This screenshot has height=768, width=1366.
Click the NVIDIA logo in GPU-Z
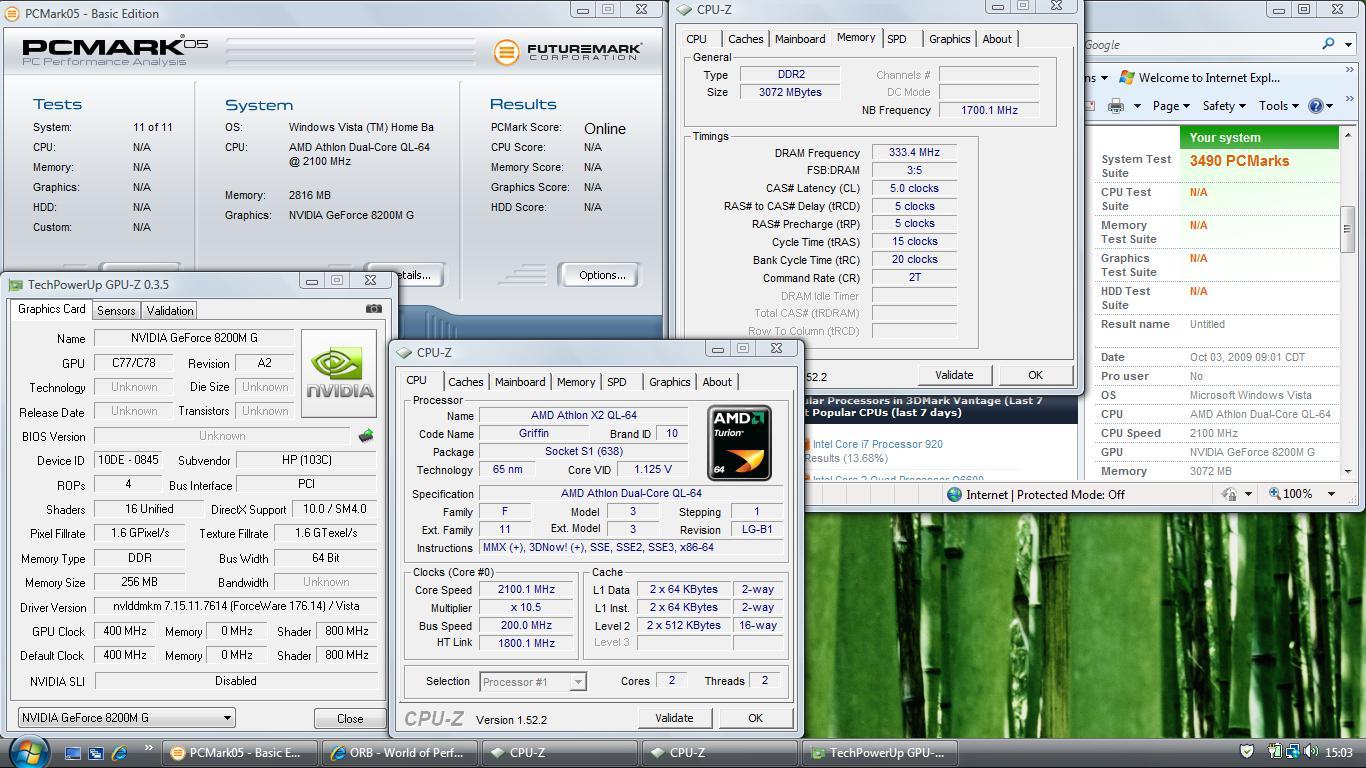tap(339, 373)
